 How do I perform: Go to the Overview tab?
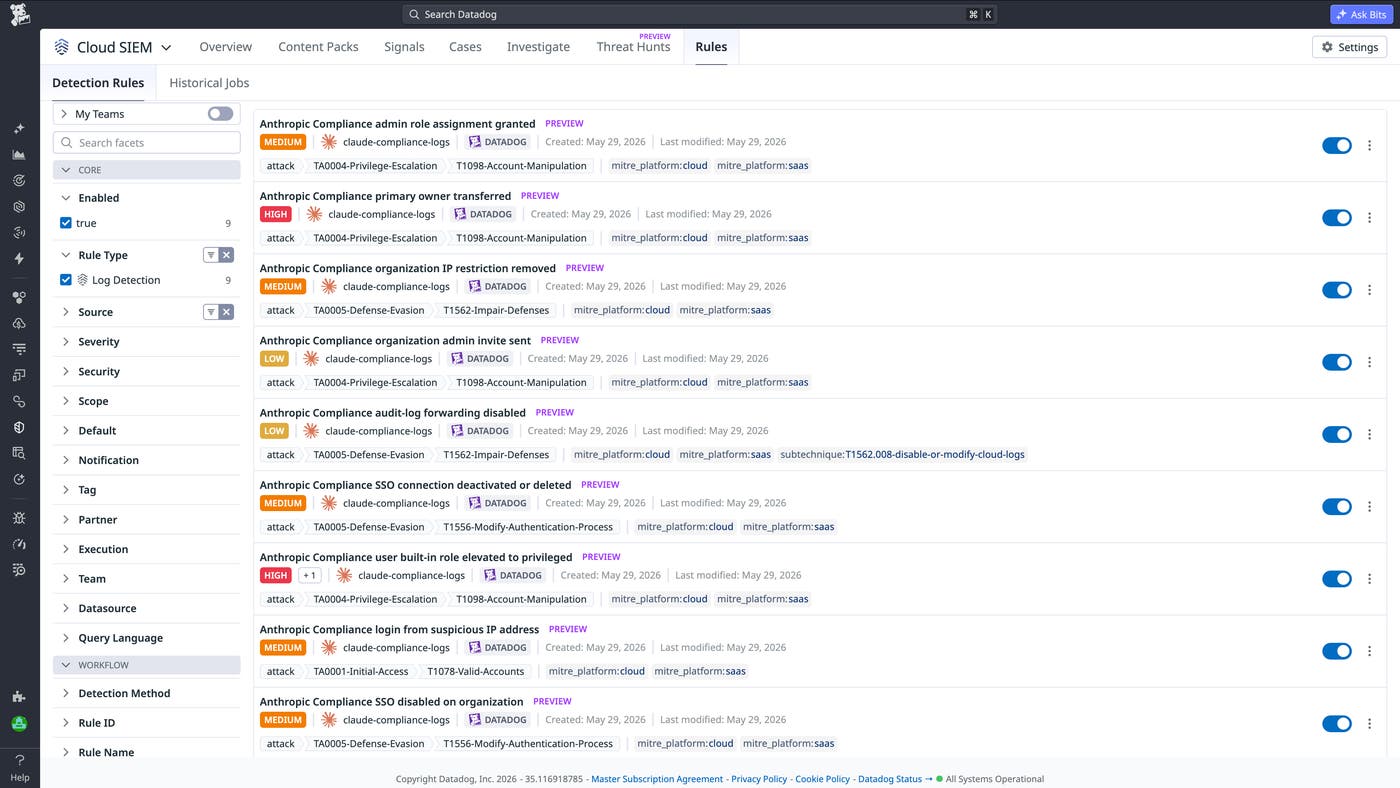(x=226, y=47)
